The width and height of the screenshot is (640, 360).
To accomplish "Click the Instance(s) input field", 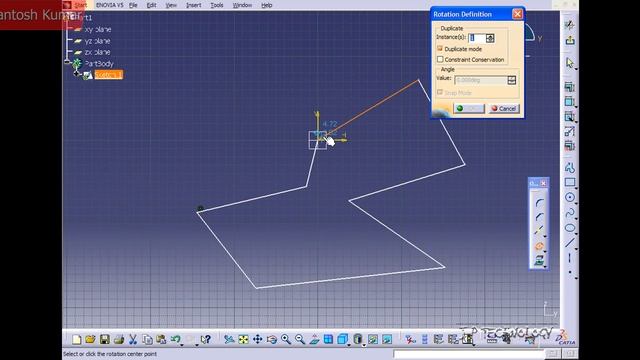I will point(477,38).
